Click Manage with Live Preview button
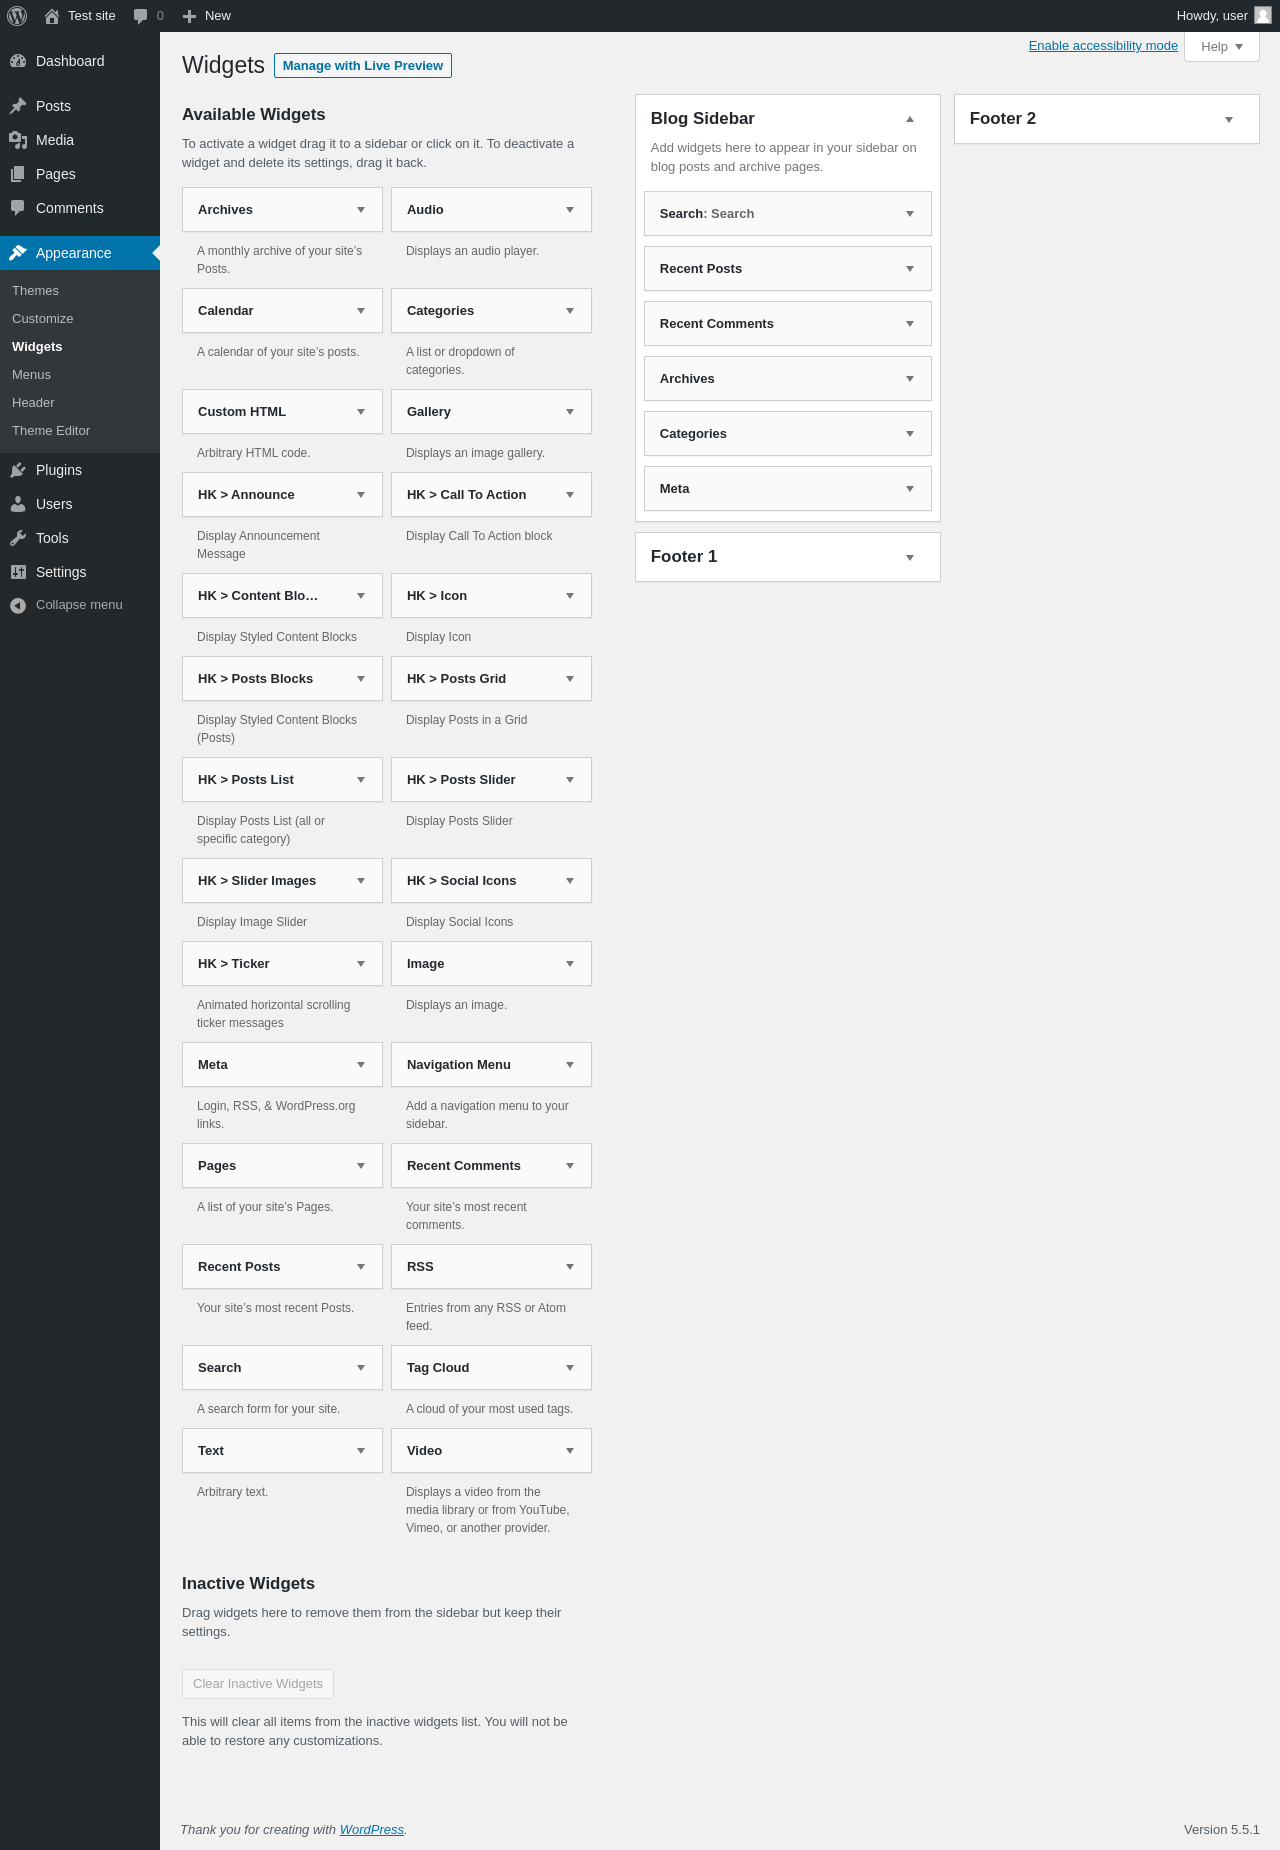The width and height of the screenshot is (1280, 1850). click(x=363, y=66)
